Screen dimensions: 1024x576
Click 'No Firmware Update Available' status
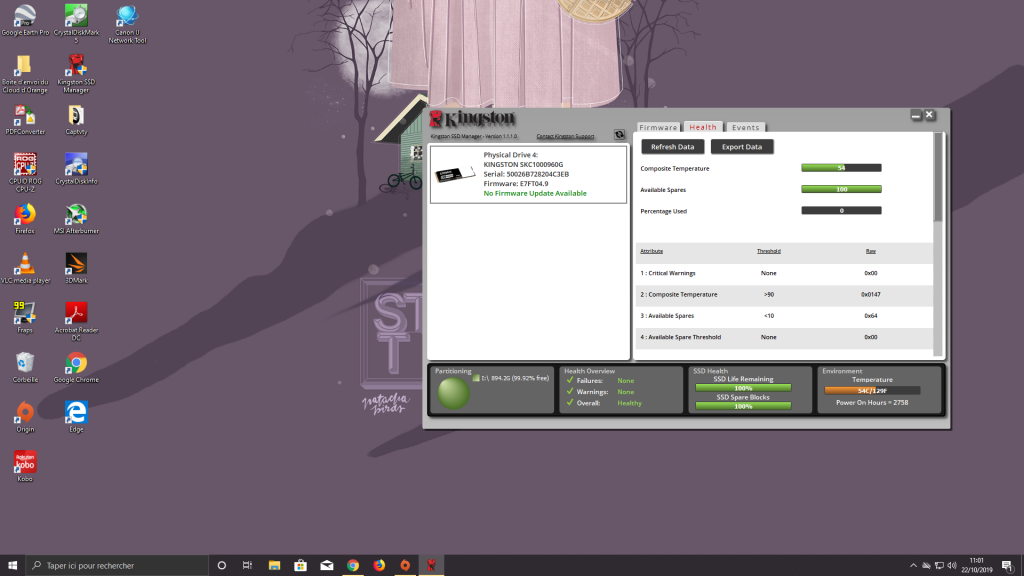[x=535, y=193]
